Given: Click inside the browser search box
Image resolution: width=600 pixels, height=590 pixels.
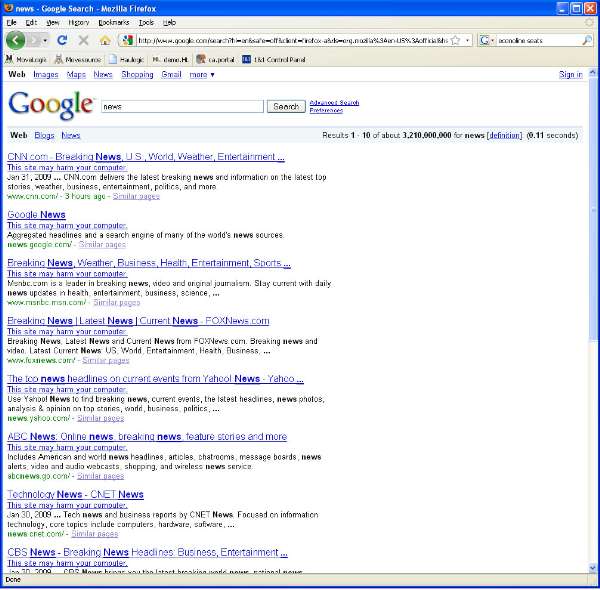Looking at the screenshot, I should pyautogui.click(x=538, y=40).
